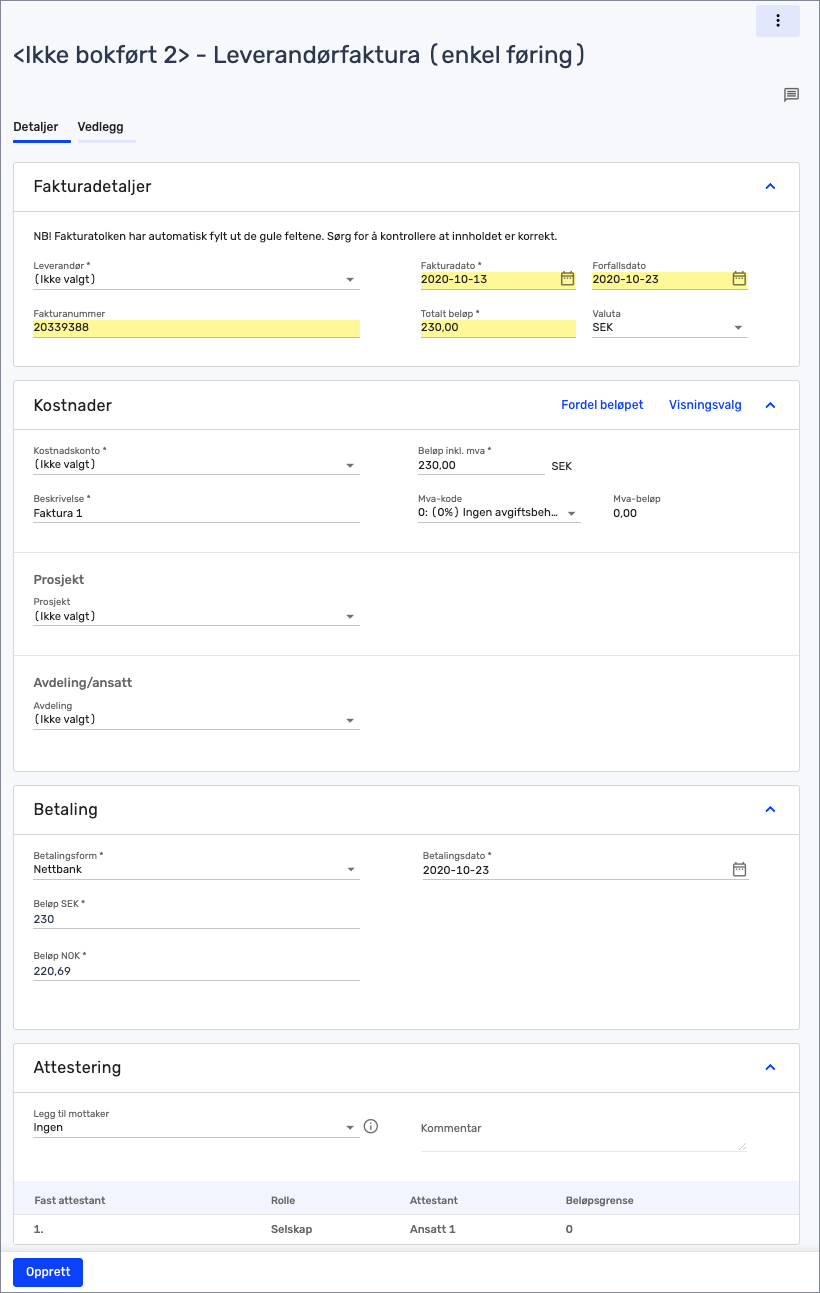Screen dimensions: 820x1293
Task: Open calendar picker for Betalingsdato
Action: pos(739,869)
